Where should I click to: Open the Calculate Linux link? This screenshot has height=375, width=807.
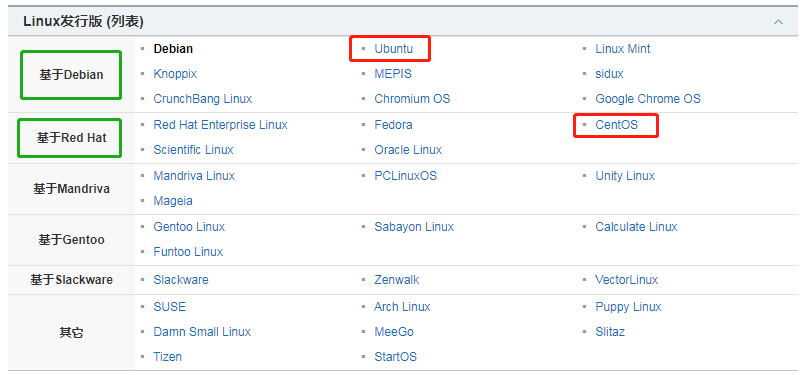coord(636,227)
